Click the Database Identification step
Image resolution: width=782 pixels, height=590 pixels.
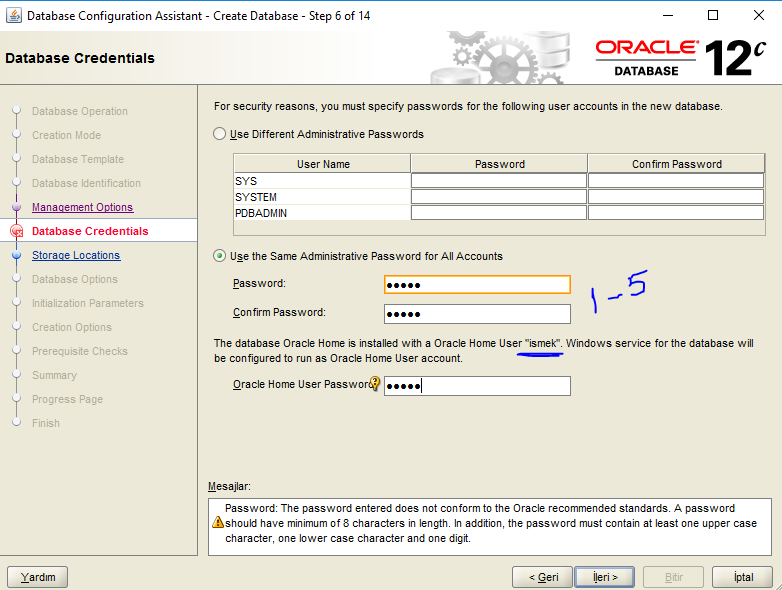(86, 183)
